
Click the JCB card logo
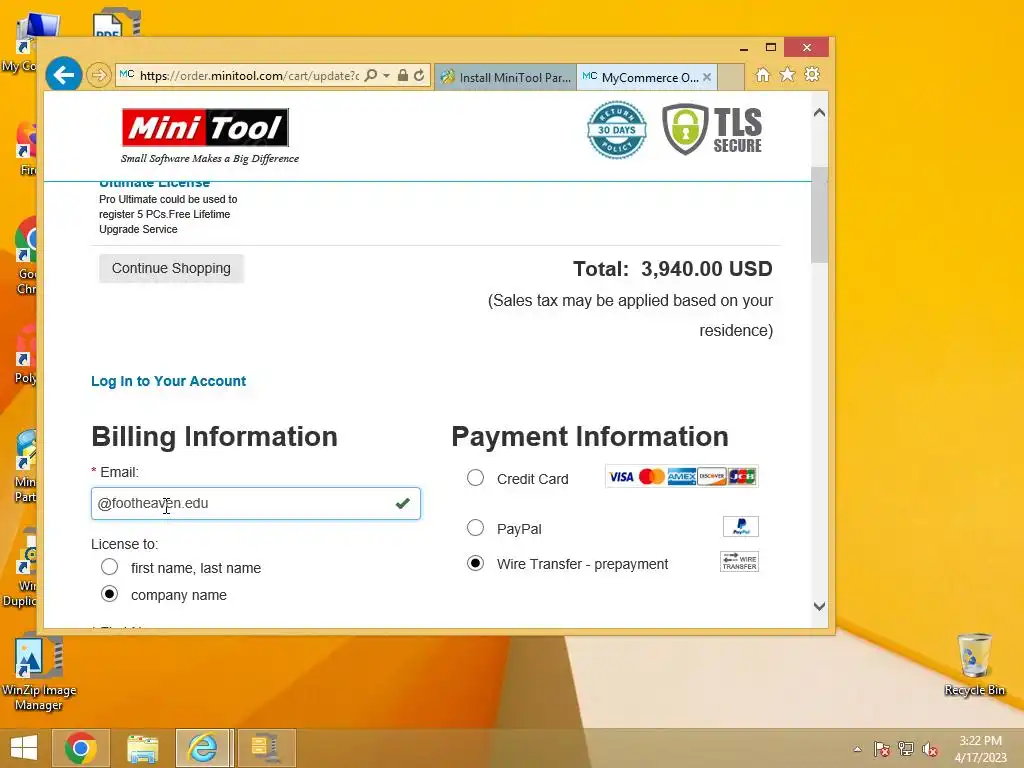pyautogui.click(x=742, y=477)
